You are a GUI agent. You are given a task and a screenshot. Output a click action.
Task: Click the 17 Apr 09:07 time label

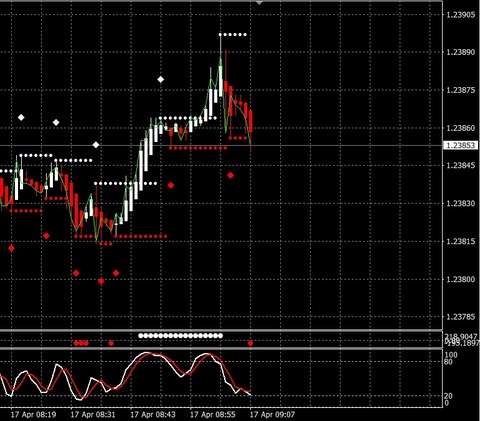(x=272, y=415)
